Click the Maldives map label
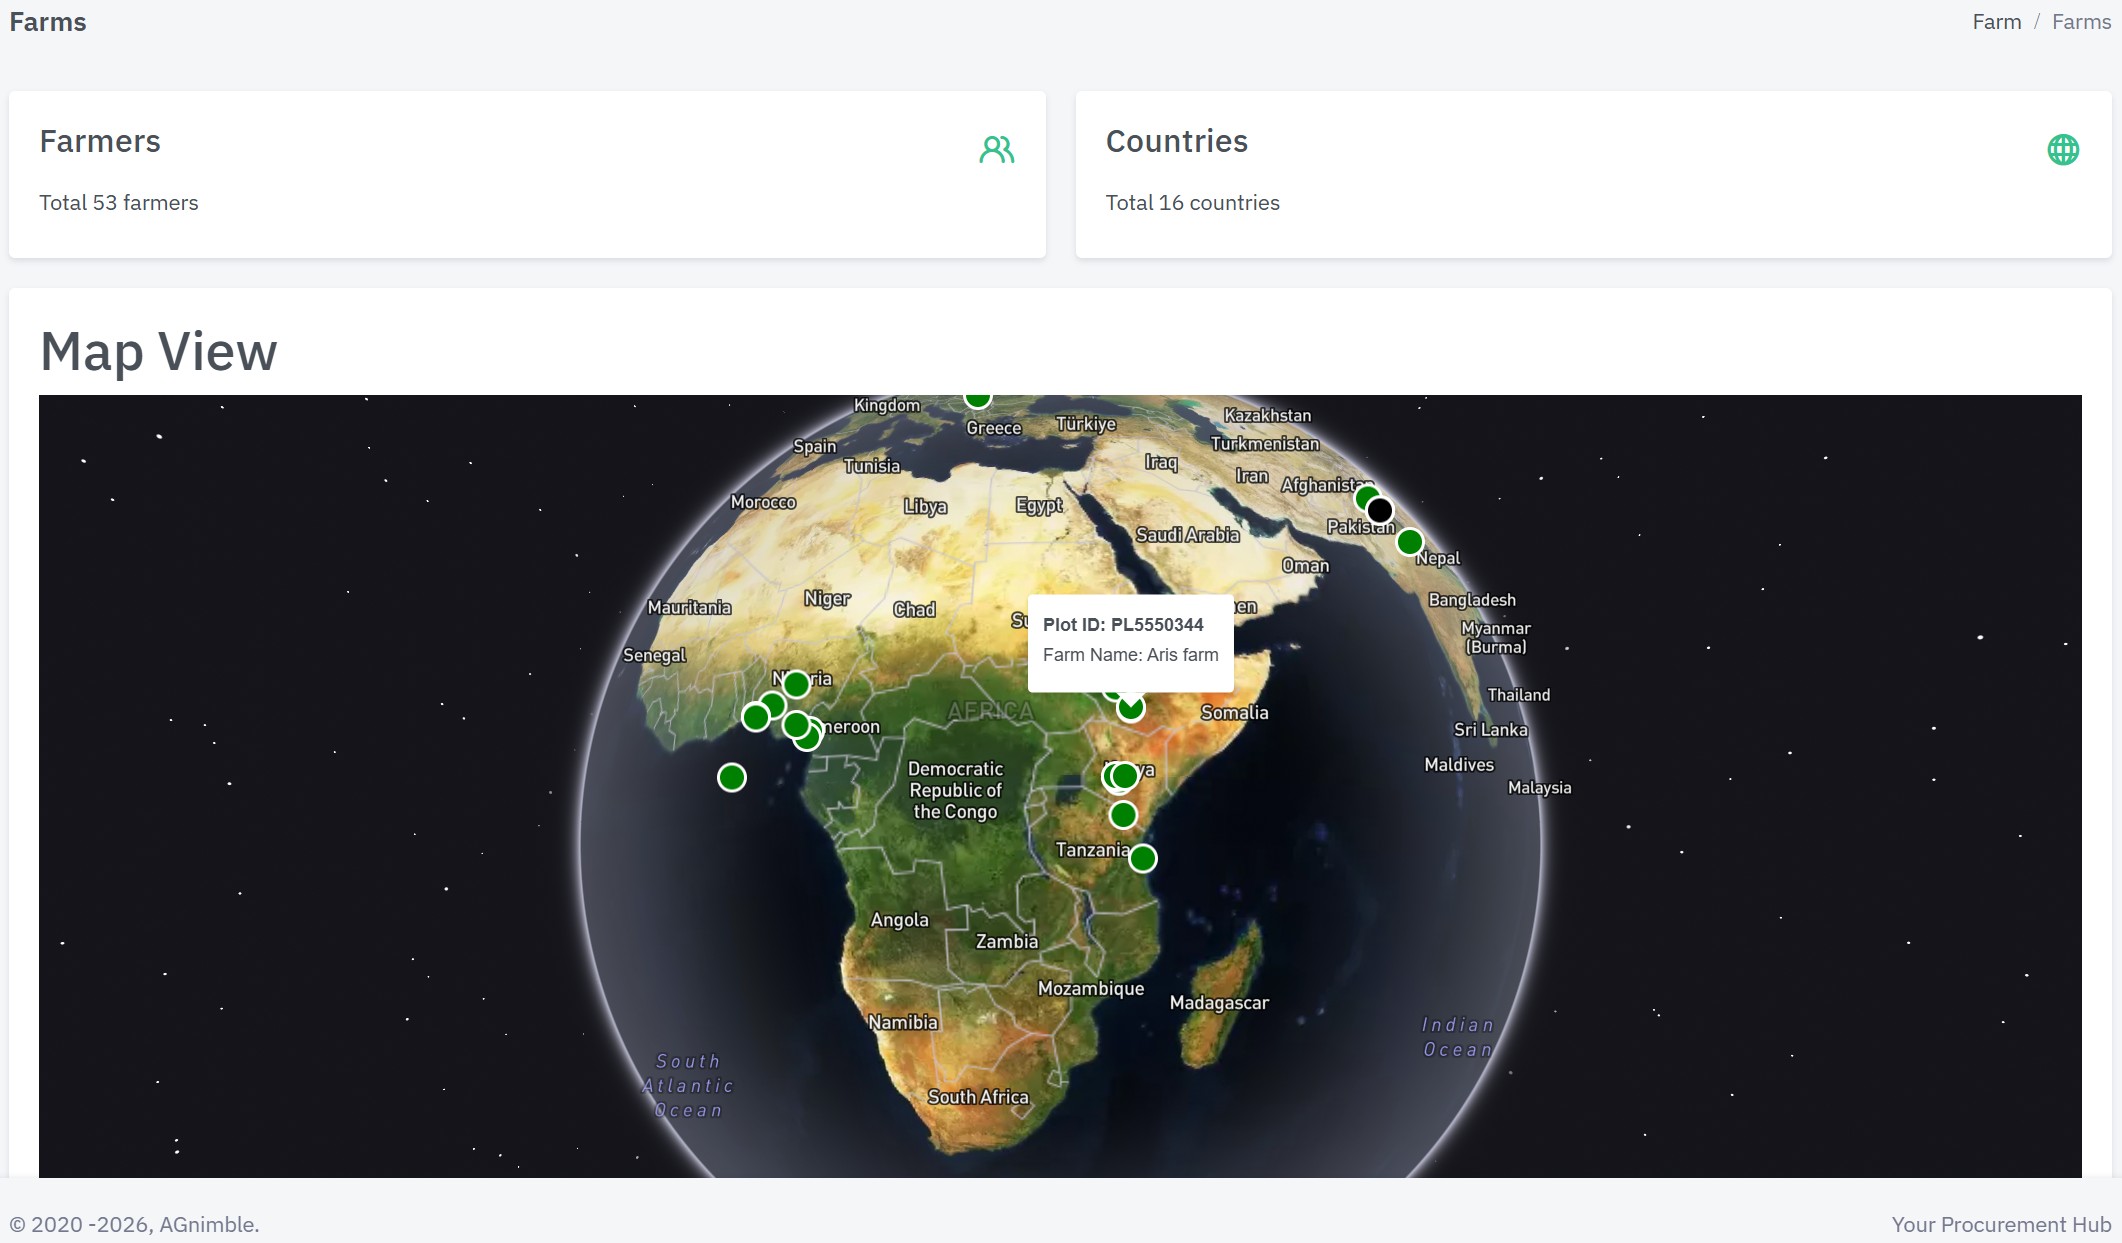This screenshot has height=1243, width=2122. pos(1459,765)
